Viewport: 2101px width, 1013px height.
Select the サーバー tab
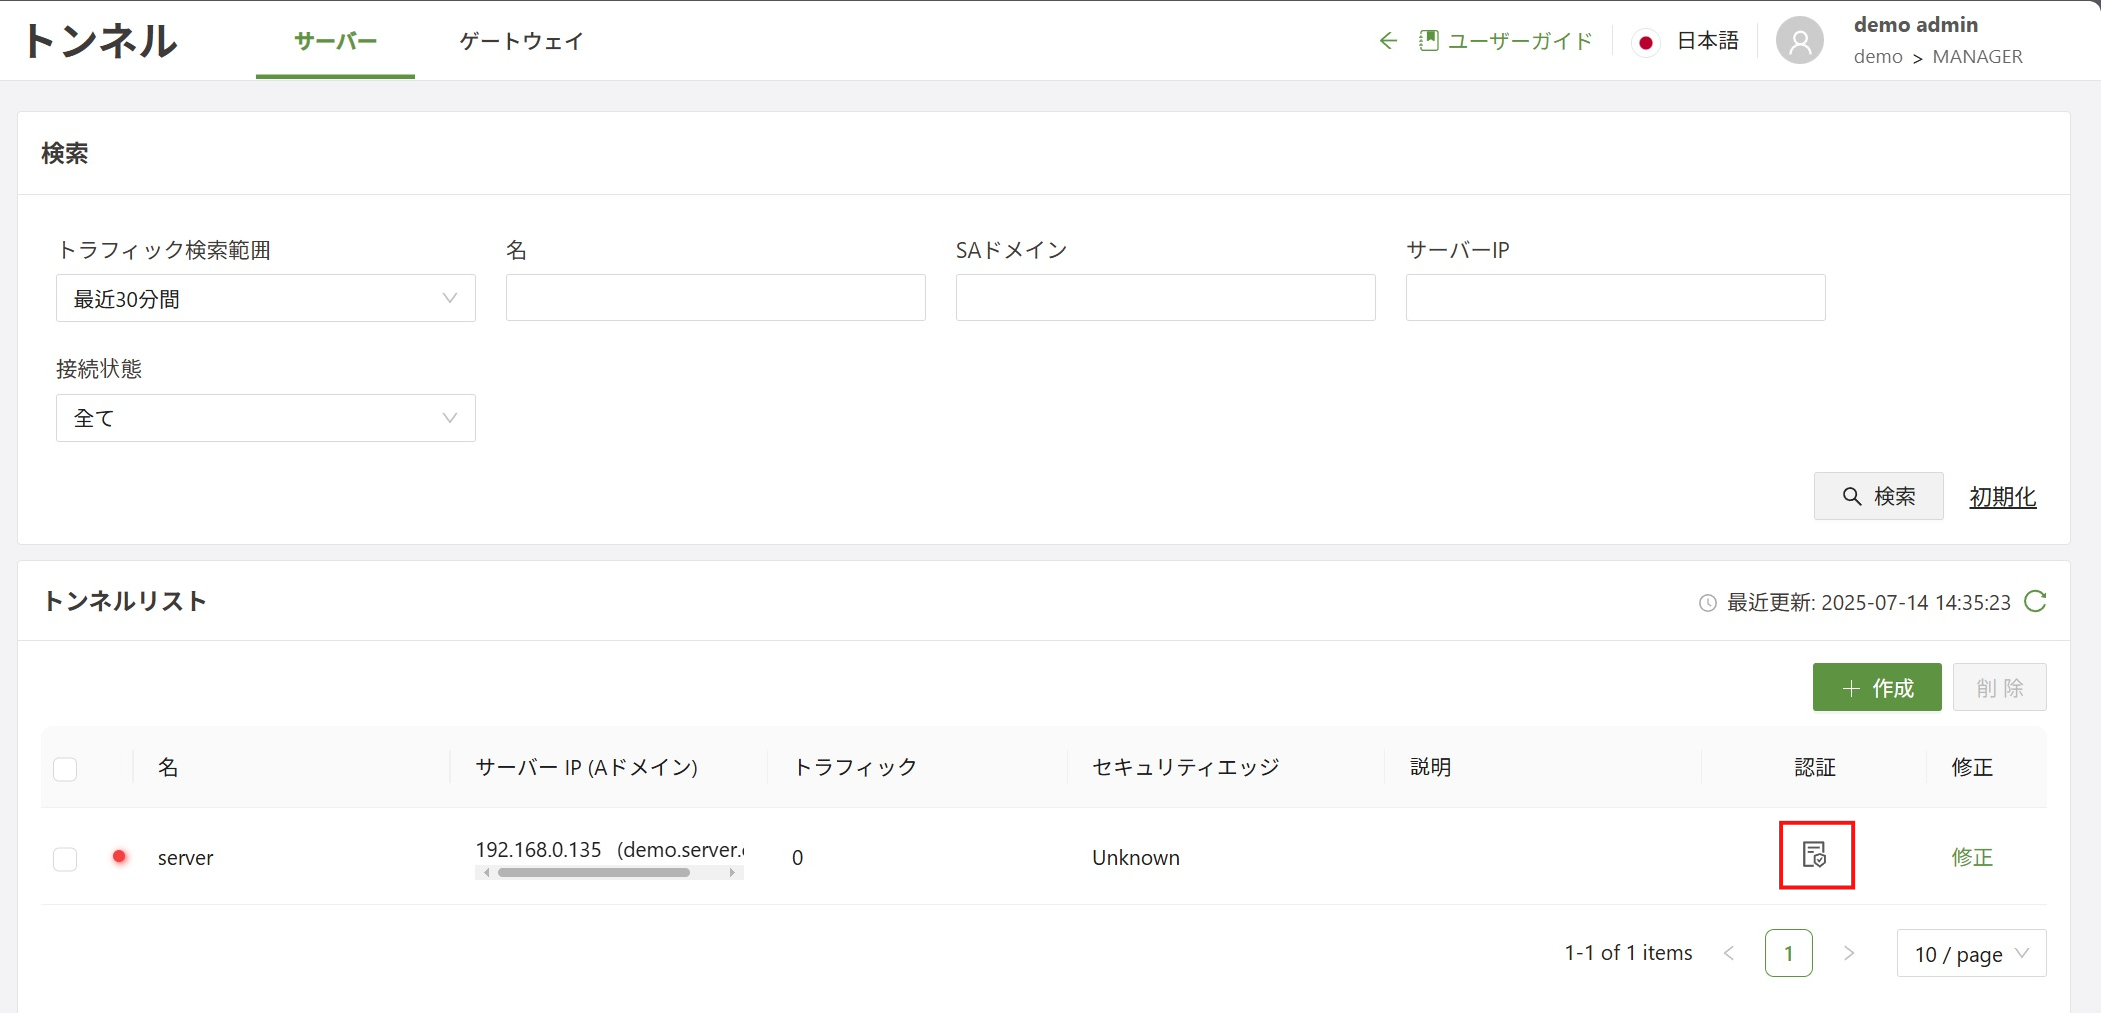pyautogui.click(x=335, y=41)
